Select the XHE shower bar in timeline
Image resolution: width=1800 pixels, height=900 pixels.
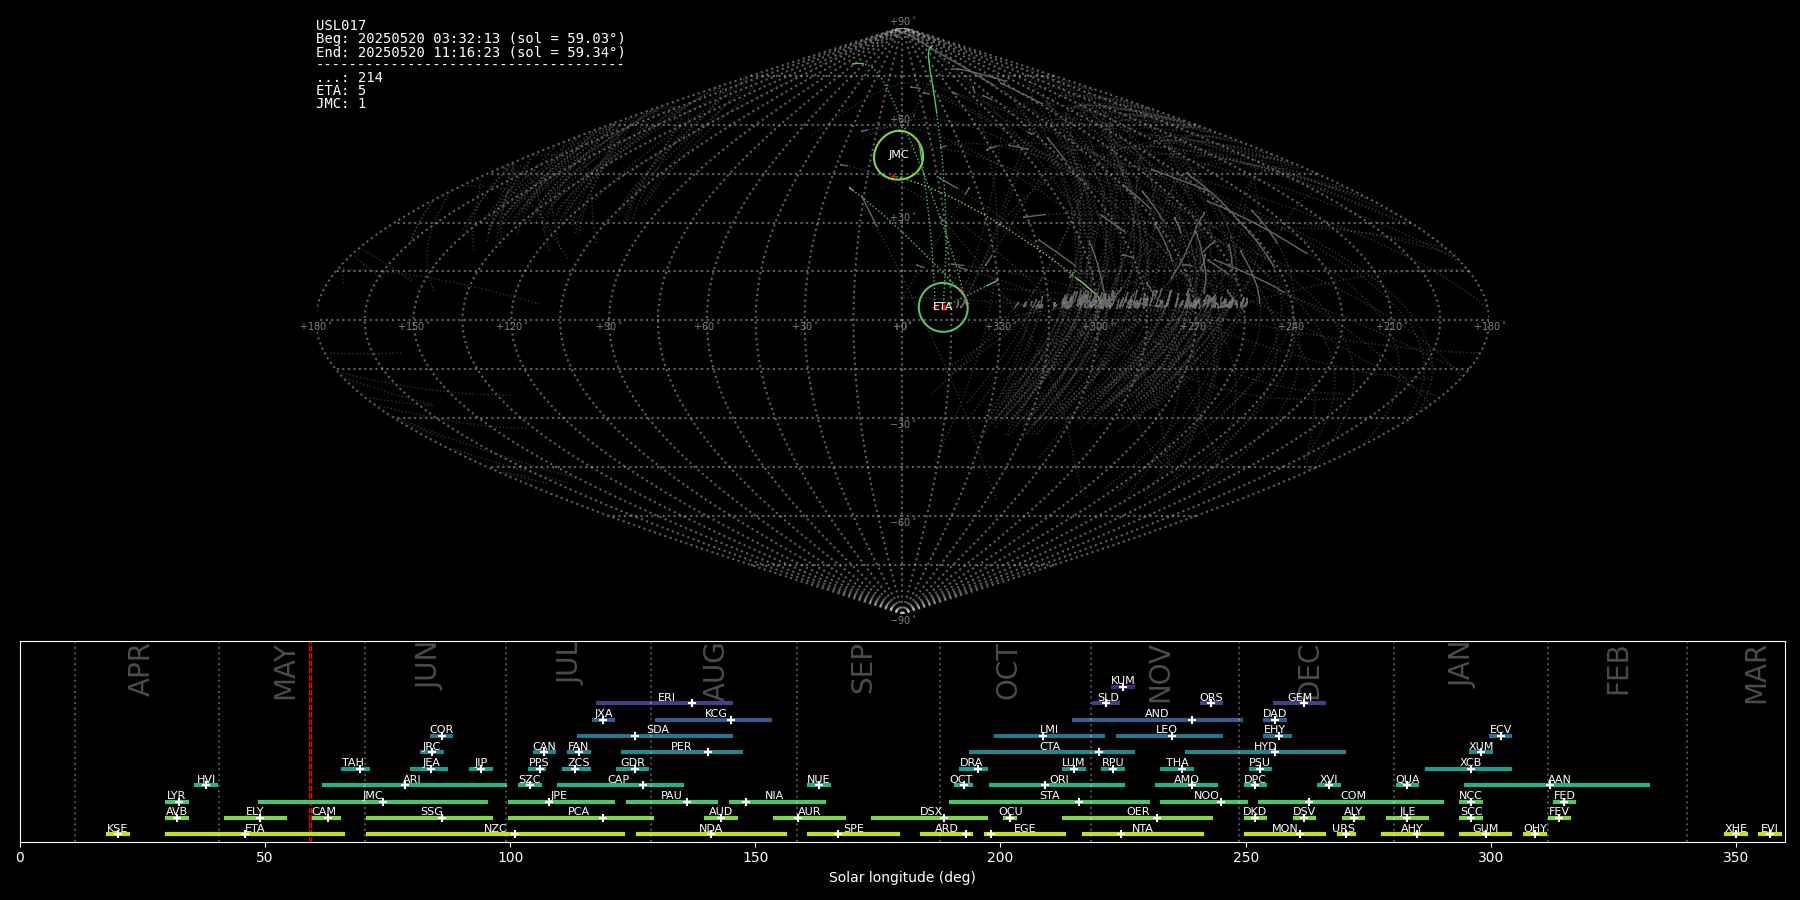click(1736, 834)
